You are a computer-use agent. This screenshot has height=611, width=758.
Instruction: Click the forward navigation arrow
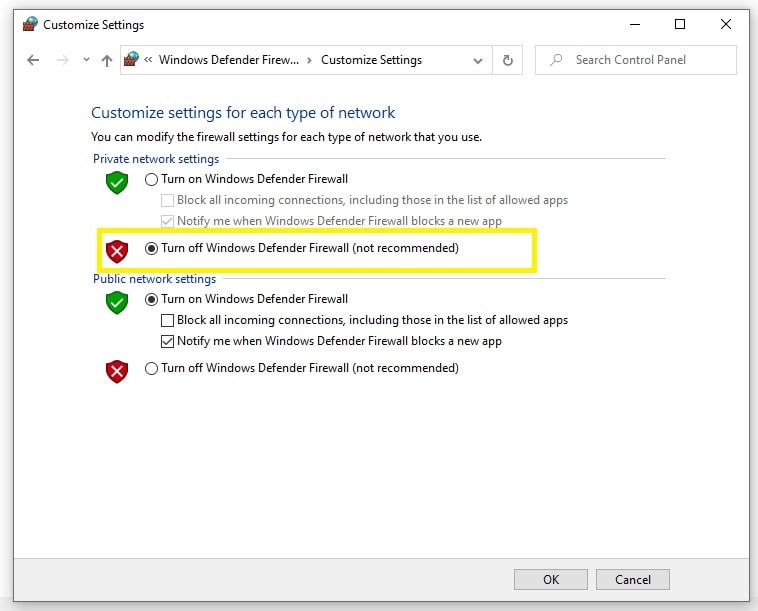pyautogui.click(x=62, y=60)
